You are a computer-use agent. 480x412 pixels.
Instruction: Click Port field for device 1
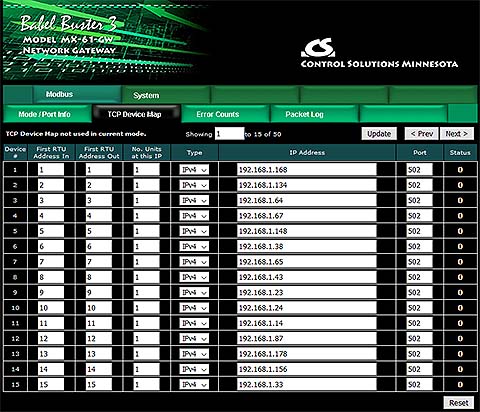(420, 170)
